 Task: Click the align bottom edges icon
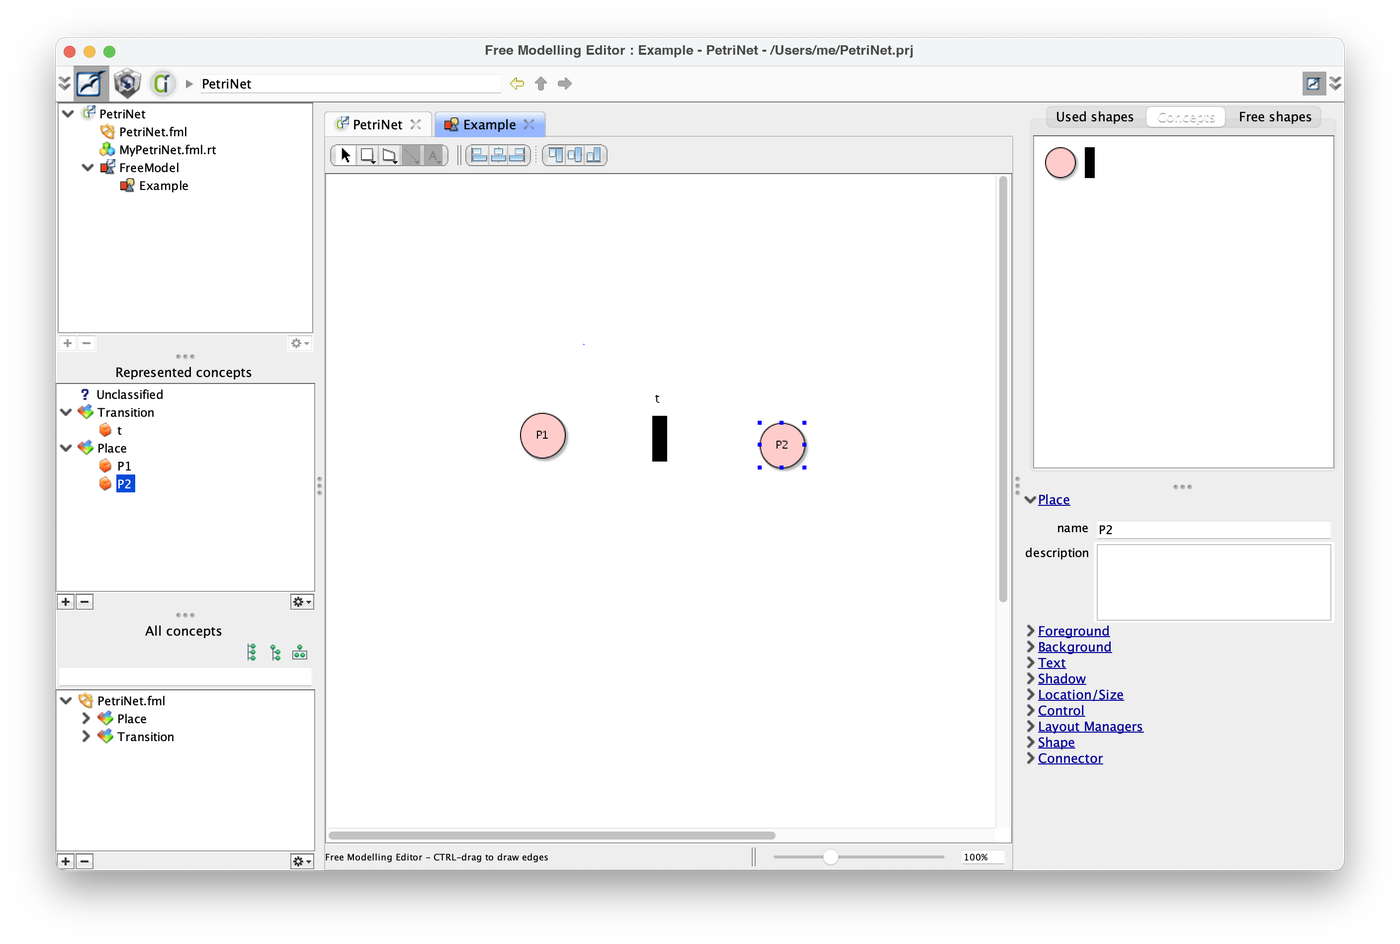click(x=594, y=155)
